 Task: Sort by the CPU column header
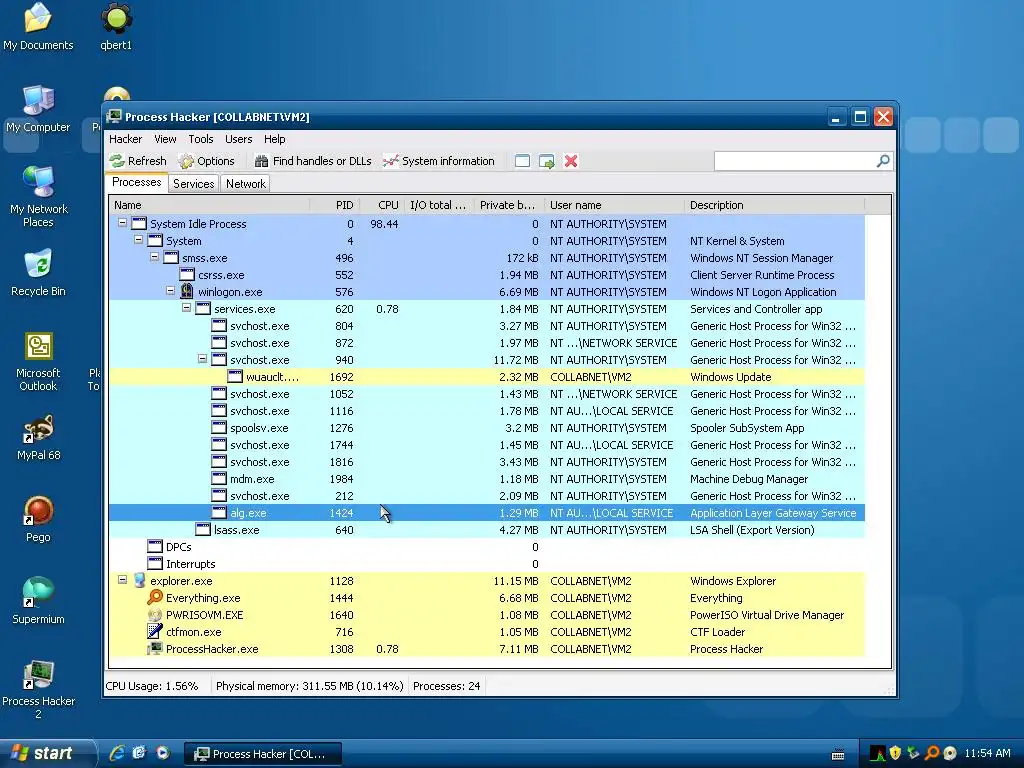pyautogui.click(x=382, y=205)
